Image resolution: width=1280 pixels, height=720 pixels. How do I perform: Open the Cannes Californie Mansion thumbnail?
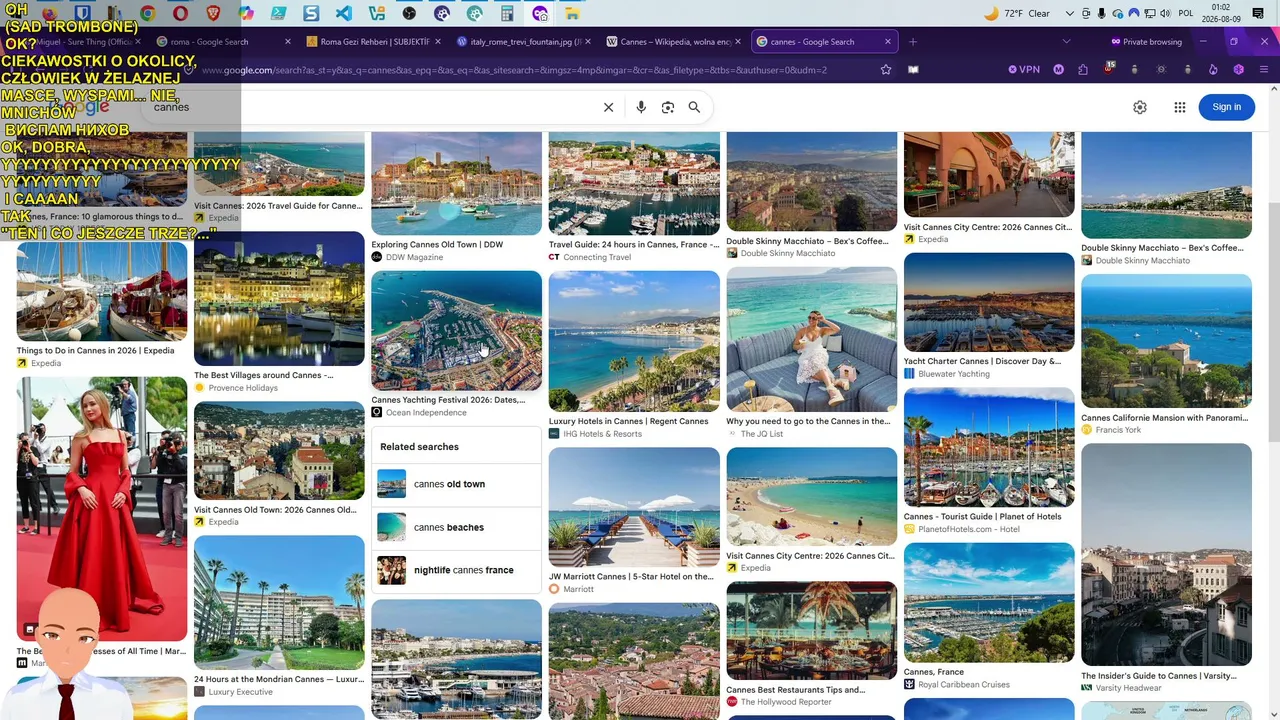point(1166,340)
